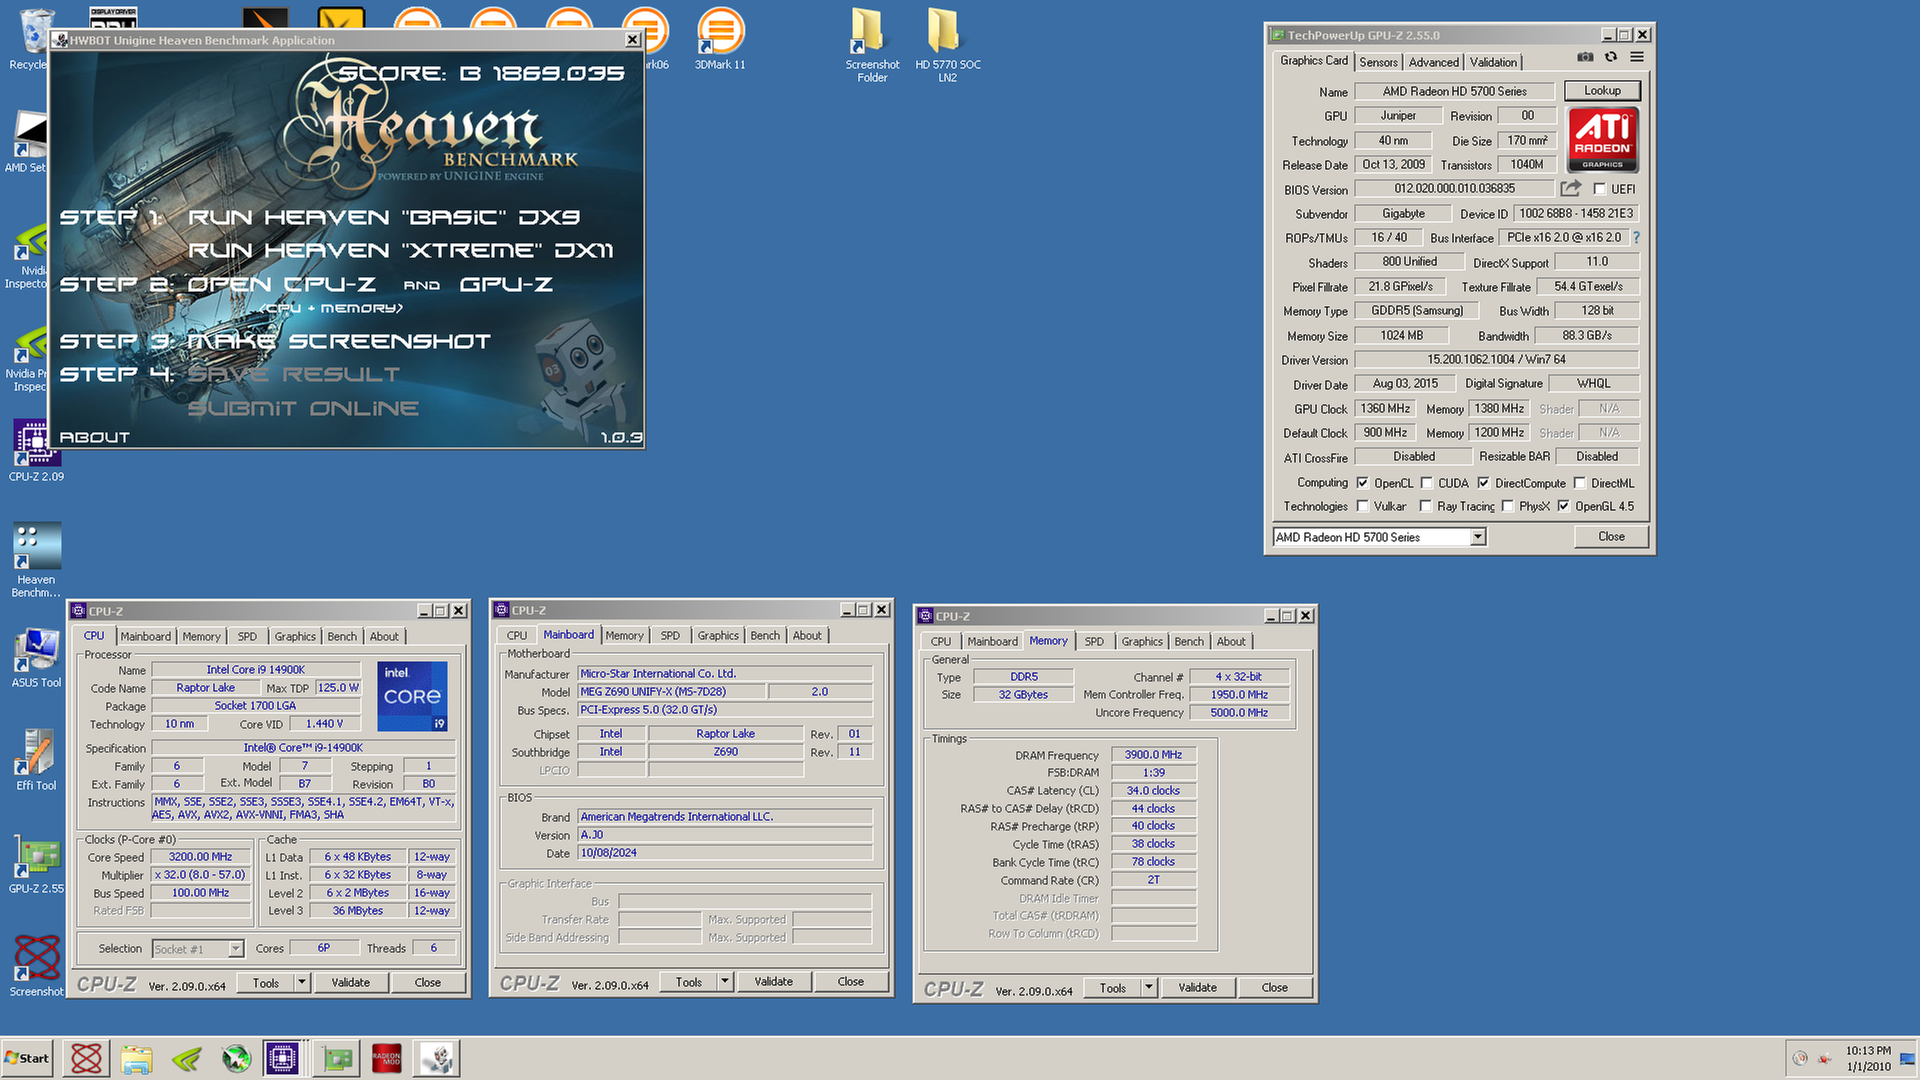Open the SPD tab in CPU-Z Memory window
This screenshot has width=1920, height=1080.
1094,642
